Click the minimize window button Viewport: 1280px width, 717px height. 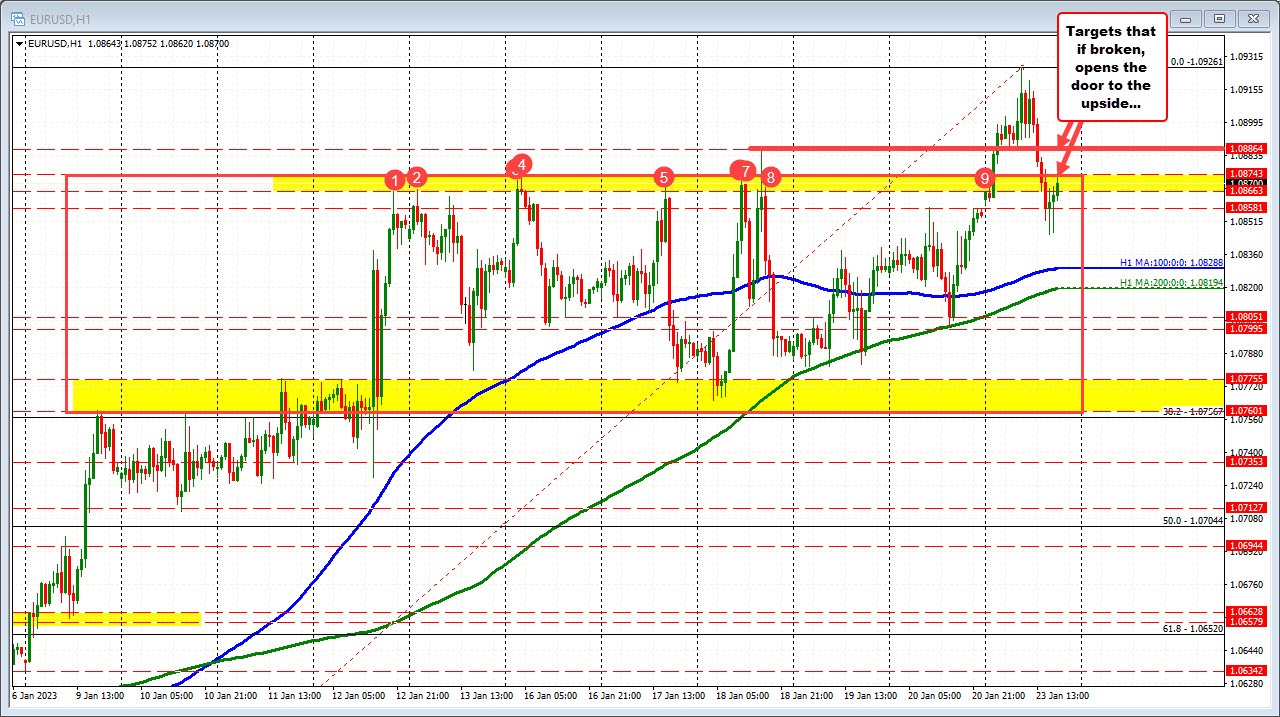[x=1185, y=18]
